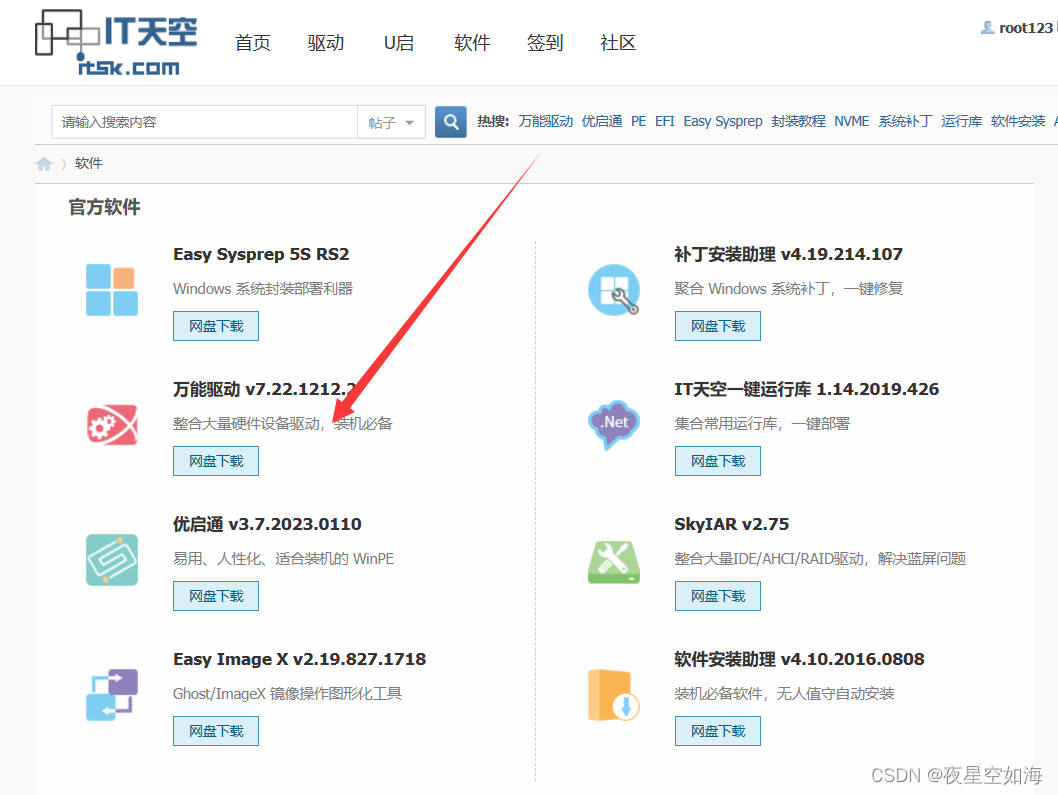Screen dimensions: 1058x795
Task: Click the NVME hot search link
Action: pos(852,121)
